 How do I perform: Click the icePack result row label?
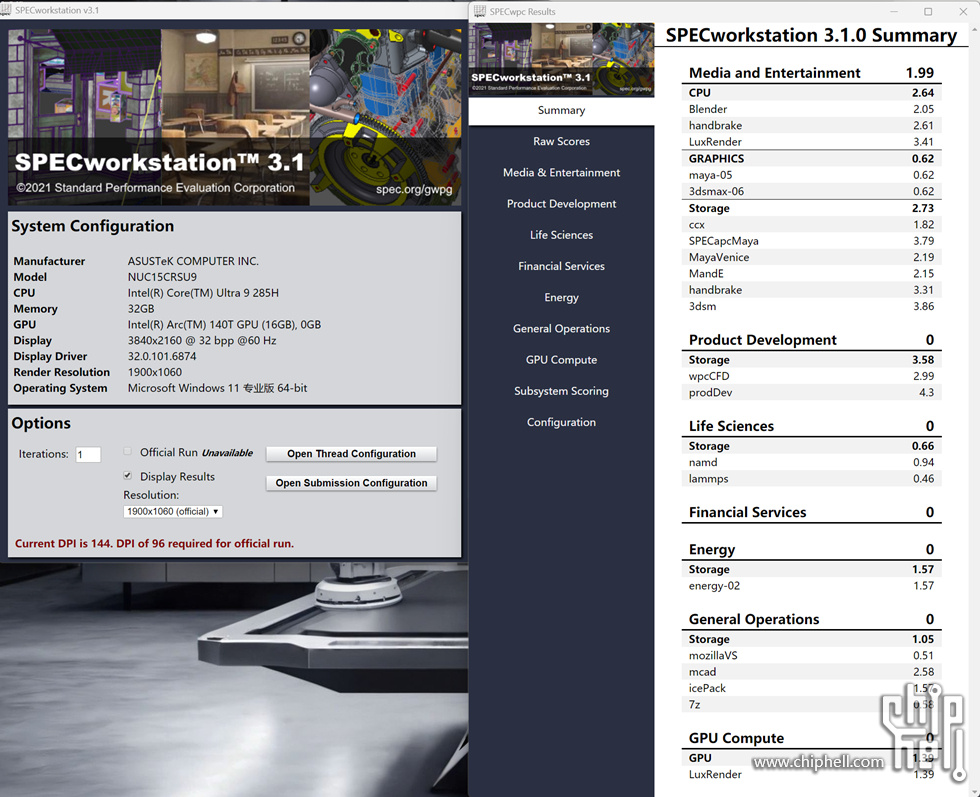click(707, 688)
